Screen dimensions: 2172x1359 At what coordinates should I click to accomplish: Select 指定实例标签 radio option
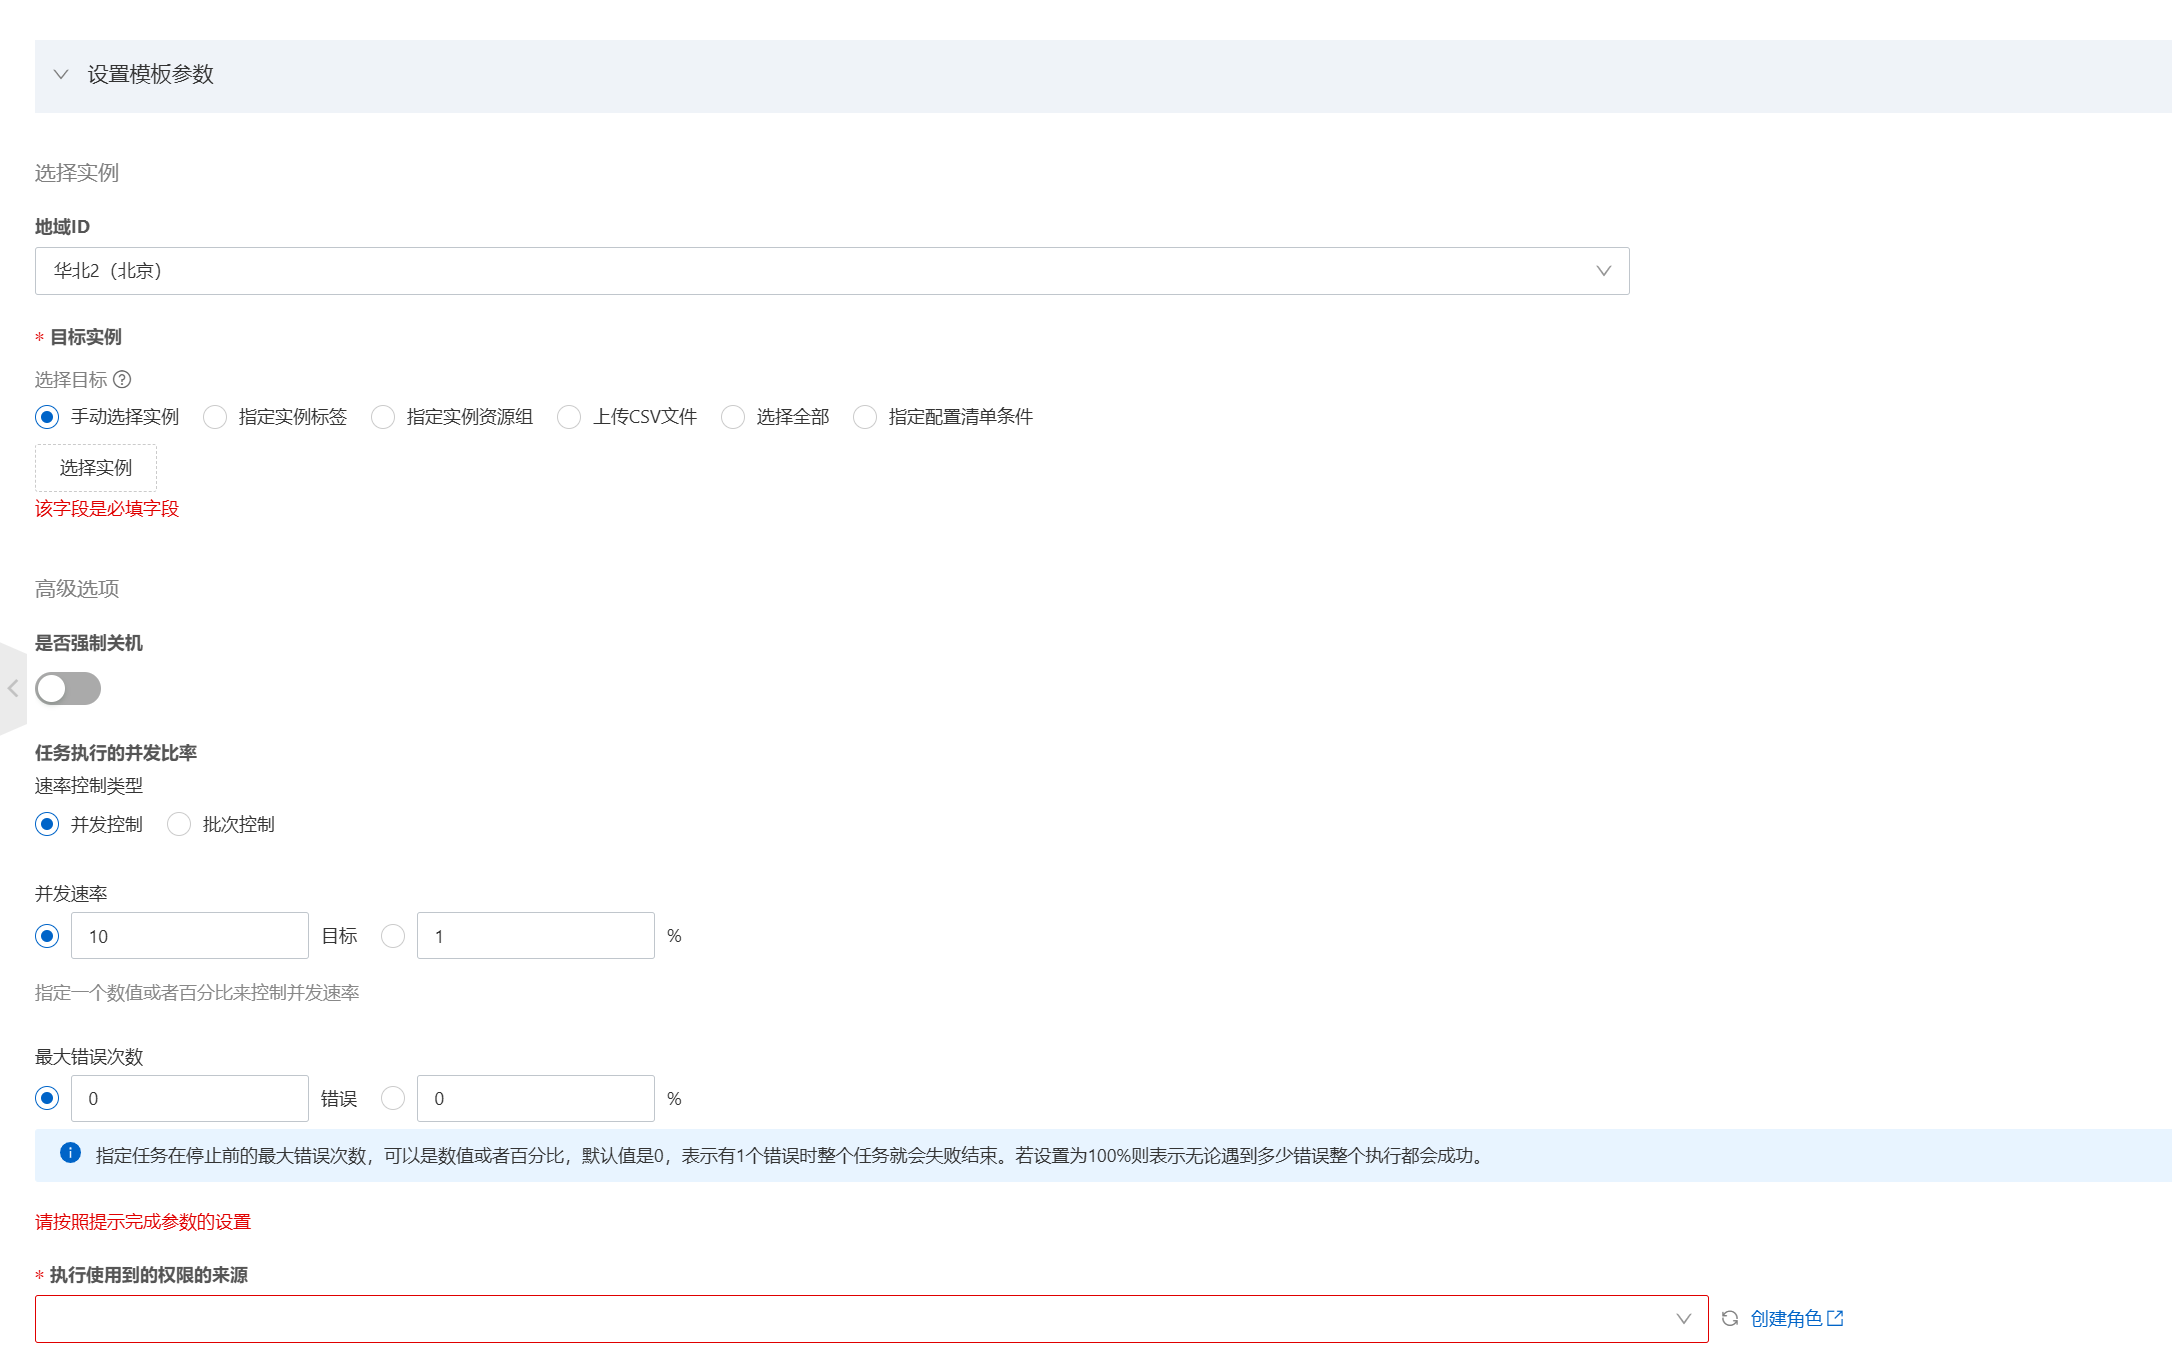click(215, 417)
